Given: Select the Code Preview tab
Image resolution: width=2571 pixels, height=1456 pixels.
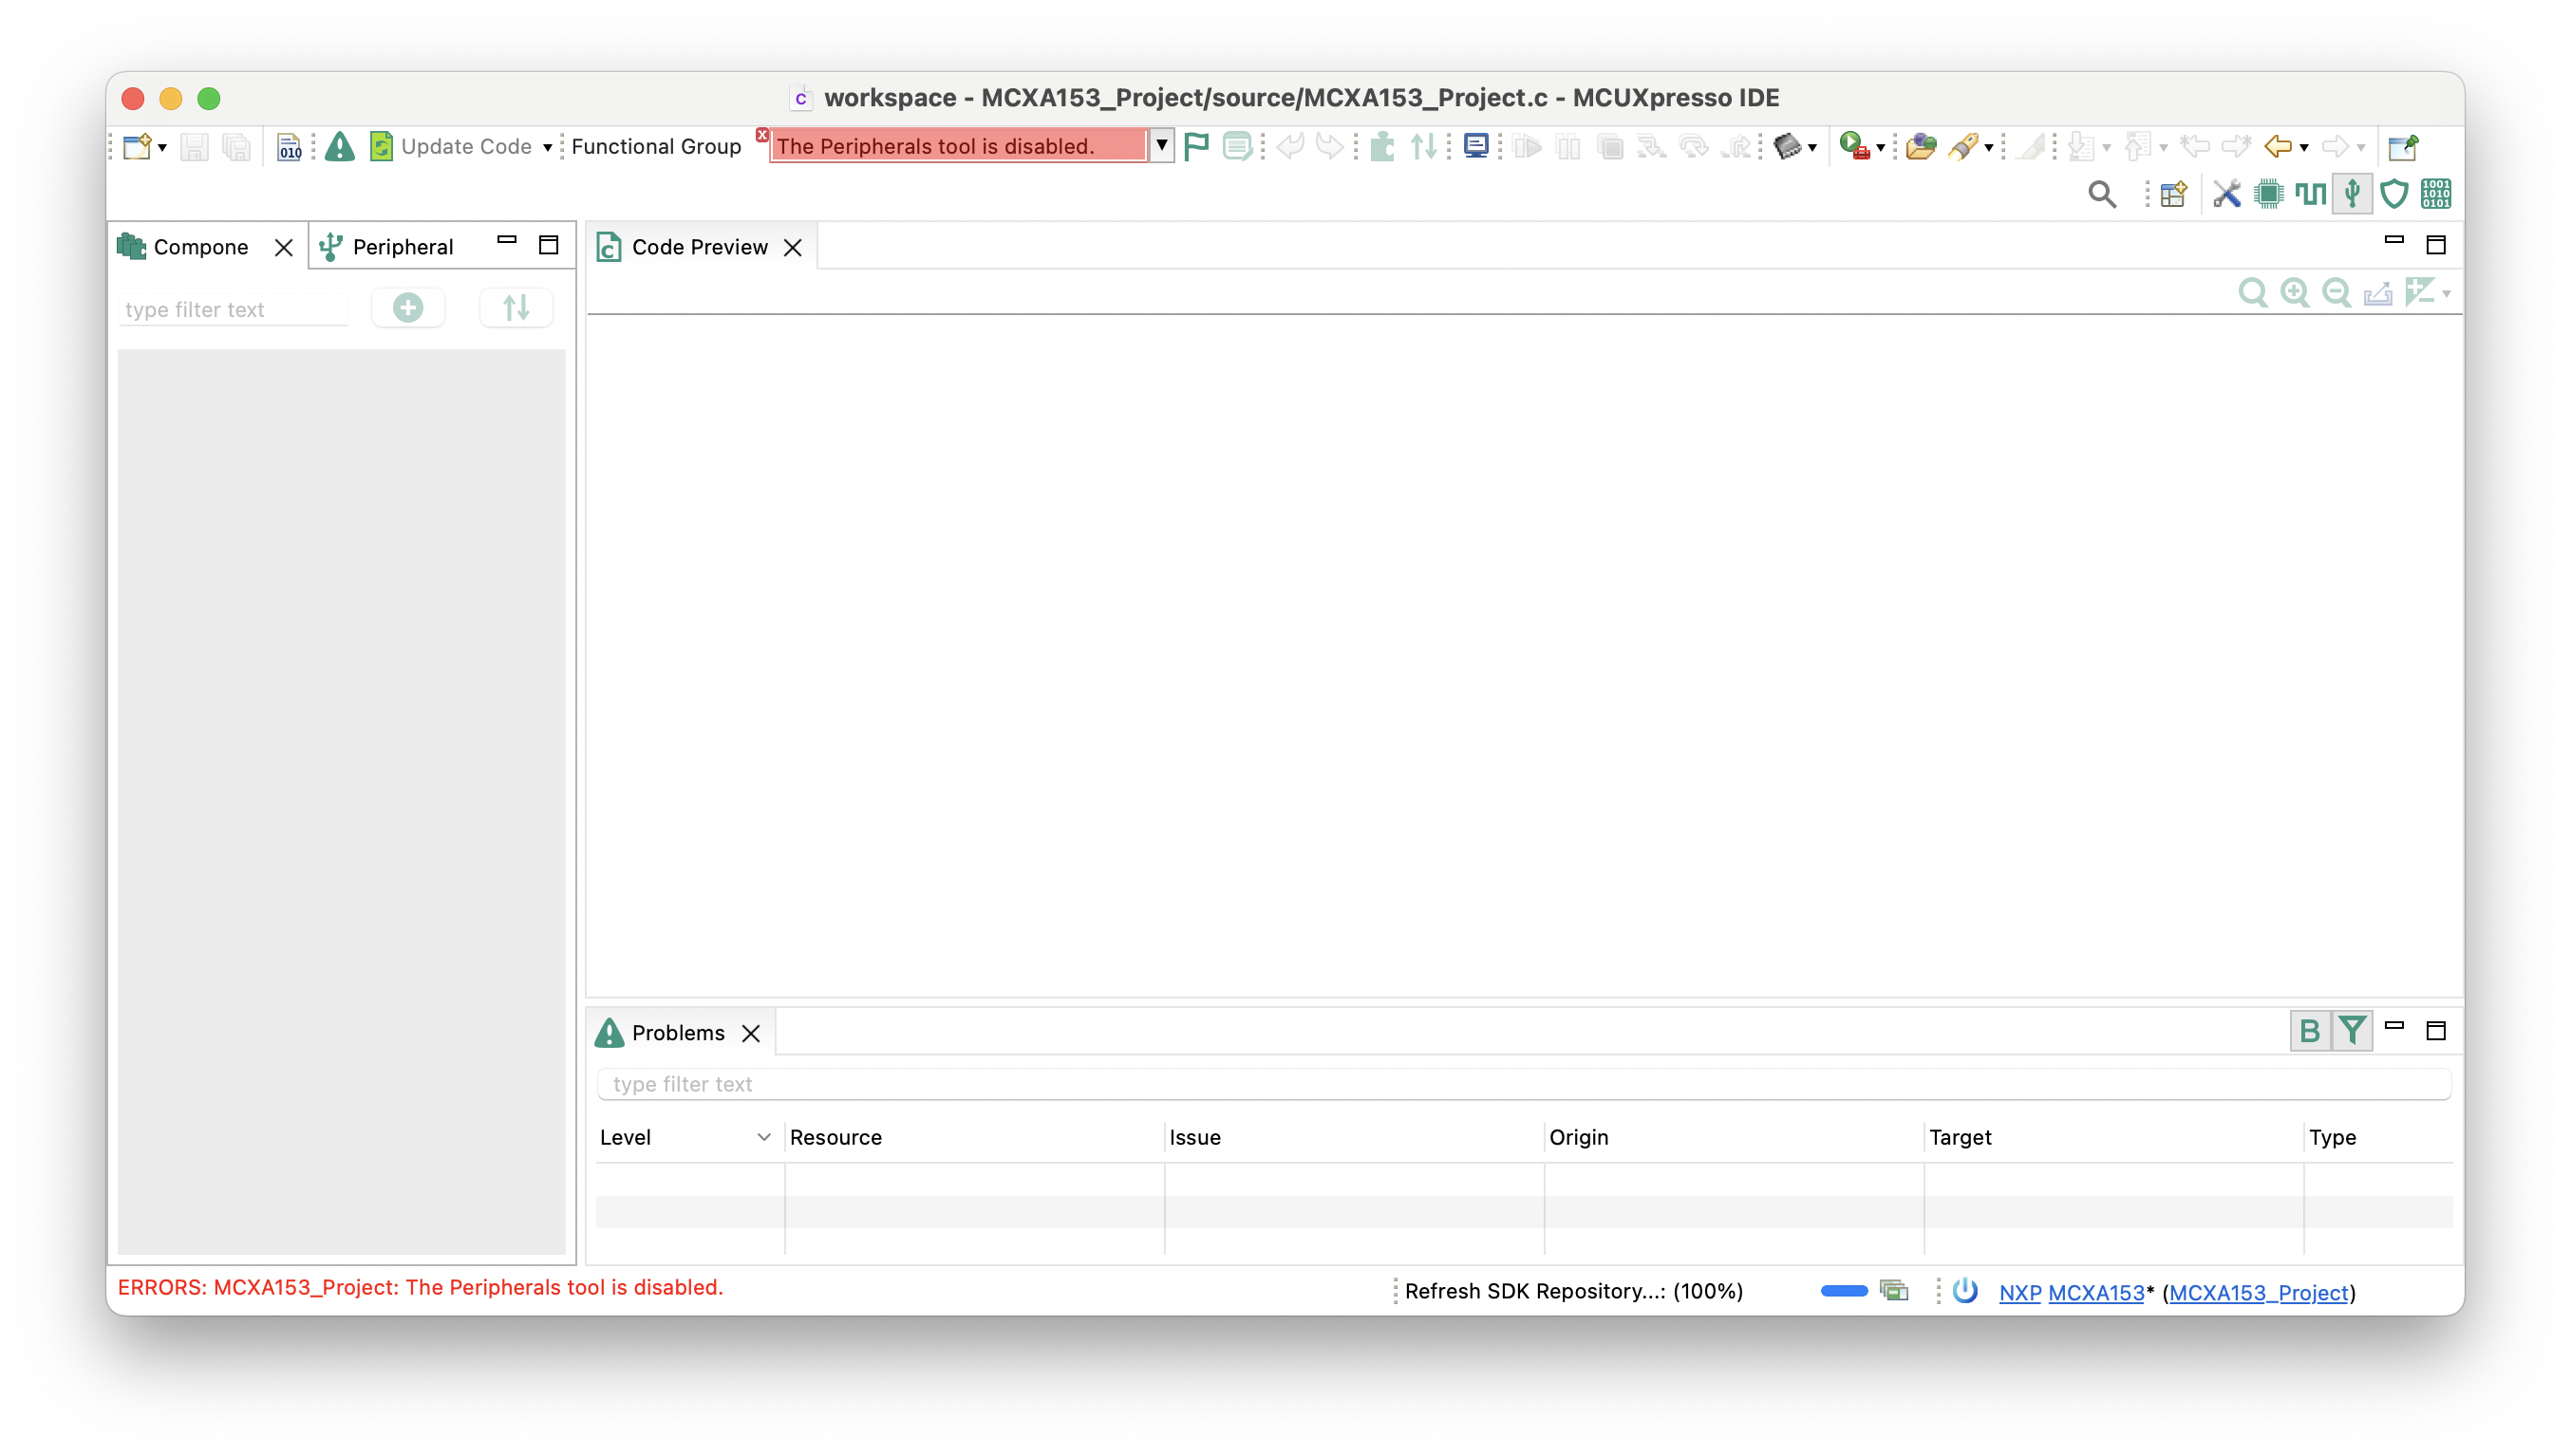Looking at the screenshot, I should (x=698, y=247).
